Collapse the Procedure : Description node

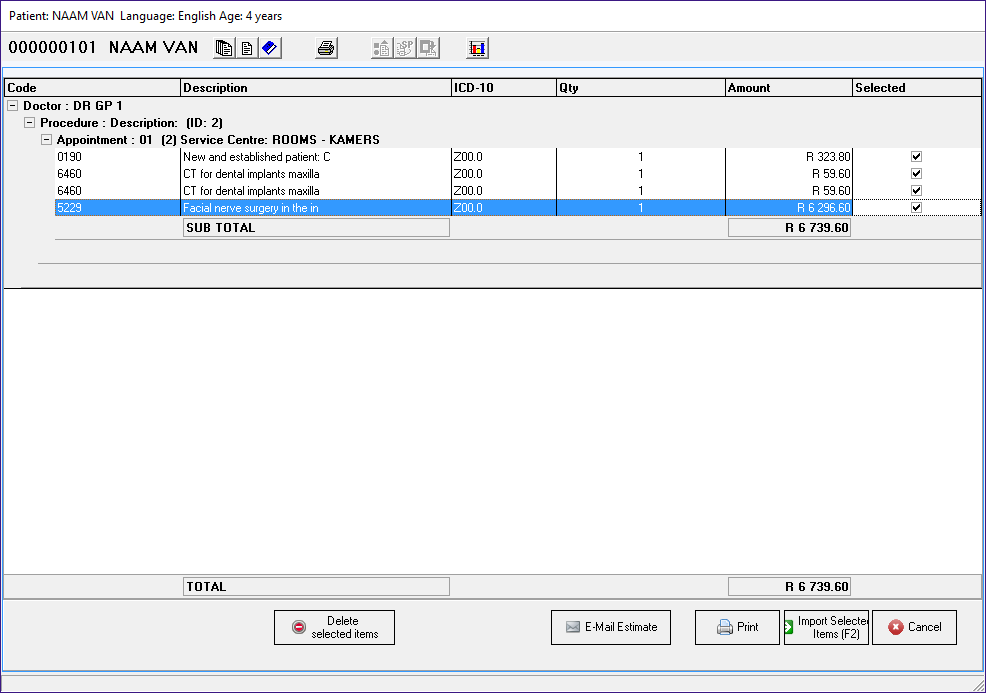(x=29, y=122)
